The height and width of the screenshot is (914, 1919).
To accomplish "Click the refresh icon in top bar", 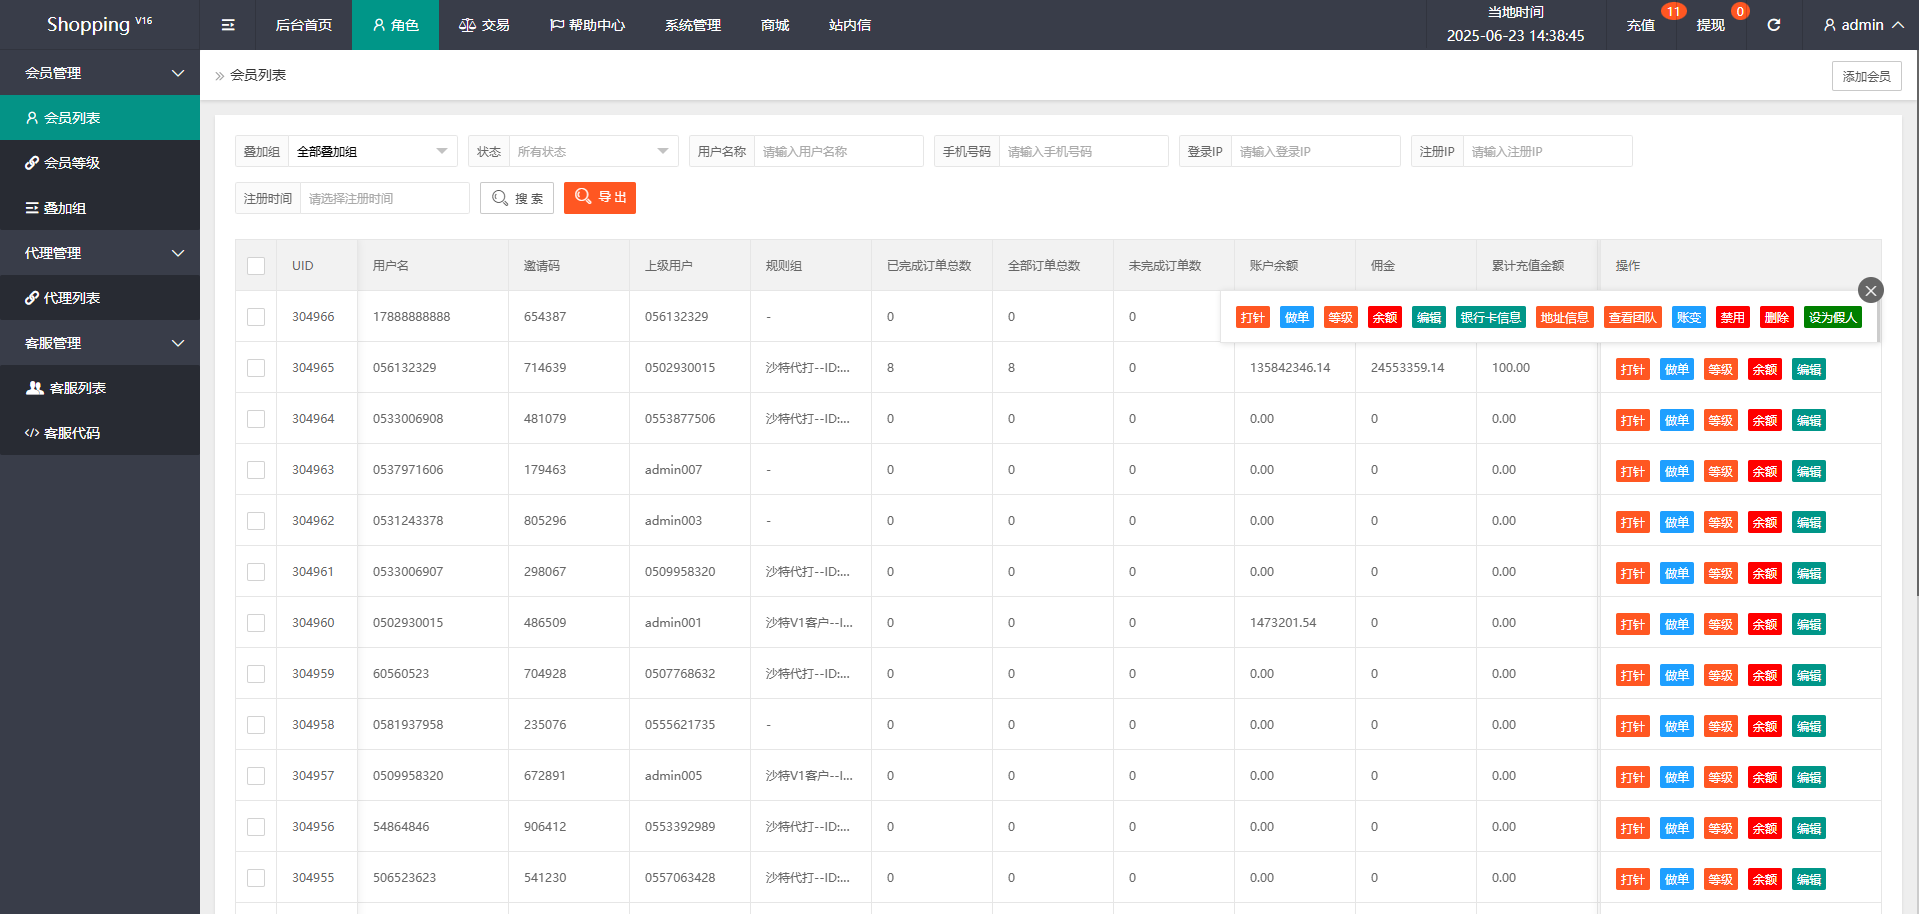I will point(1773,25).
